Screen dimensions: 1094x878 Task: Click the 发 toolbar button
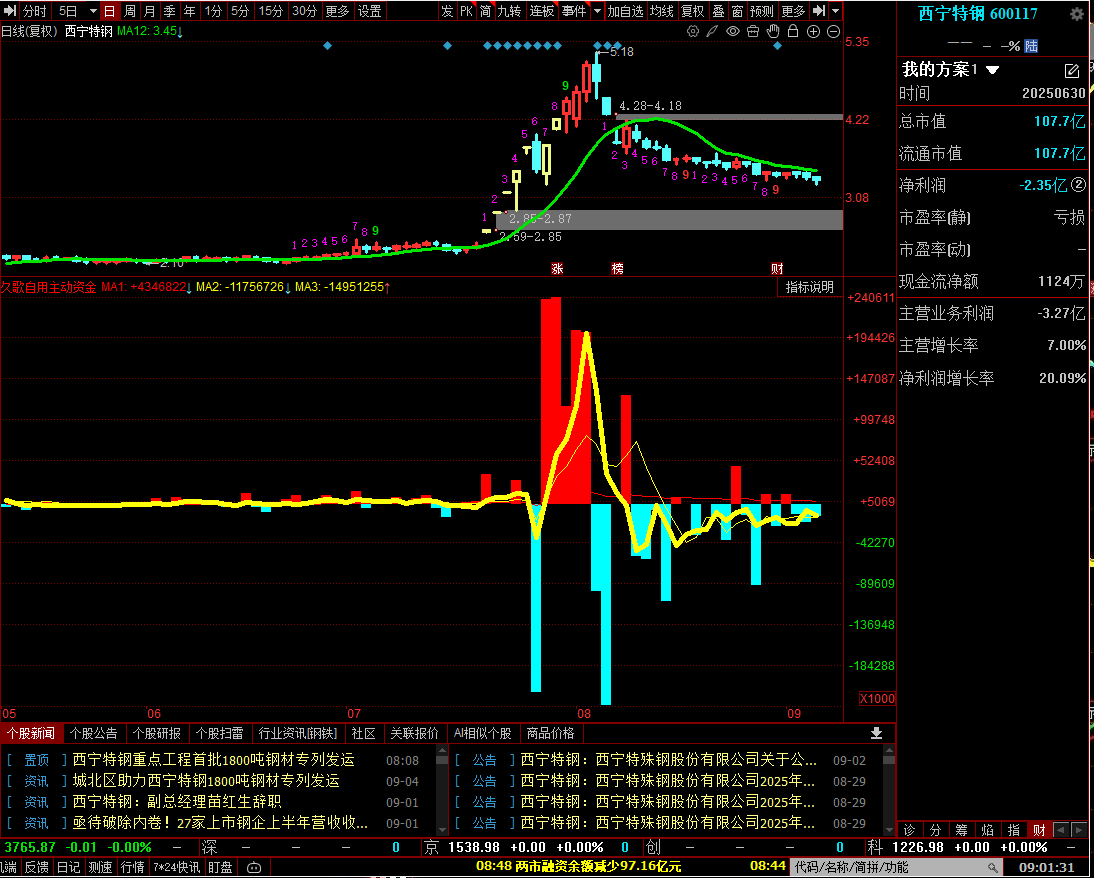(x=447, y=11)
